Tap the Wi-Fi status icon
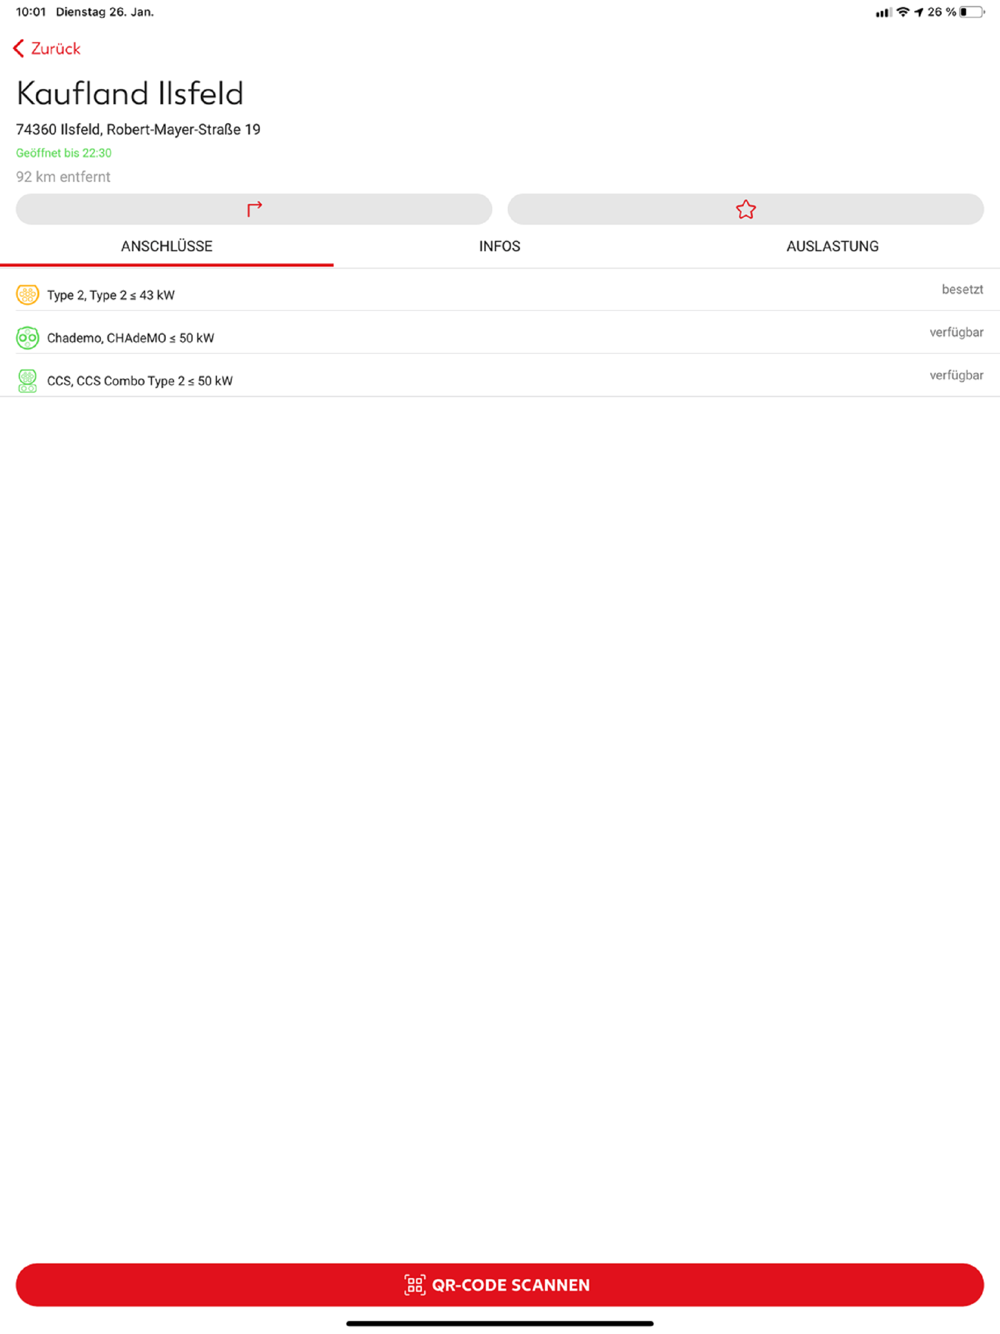 click(903, 12)
